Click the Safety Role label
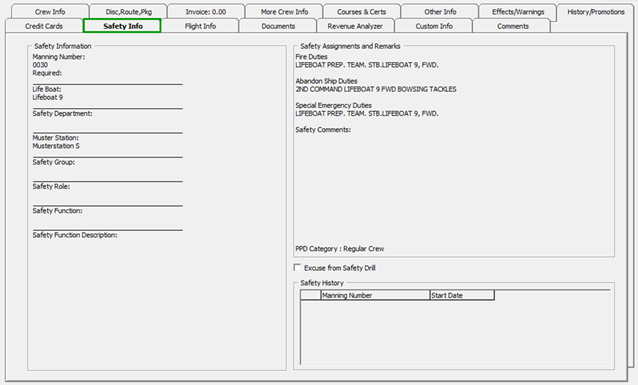This screenshot has height=385, width=638. coord(51,186)
